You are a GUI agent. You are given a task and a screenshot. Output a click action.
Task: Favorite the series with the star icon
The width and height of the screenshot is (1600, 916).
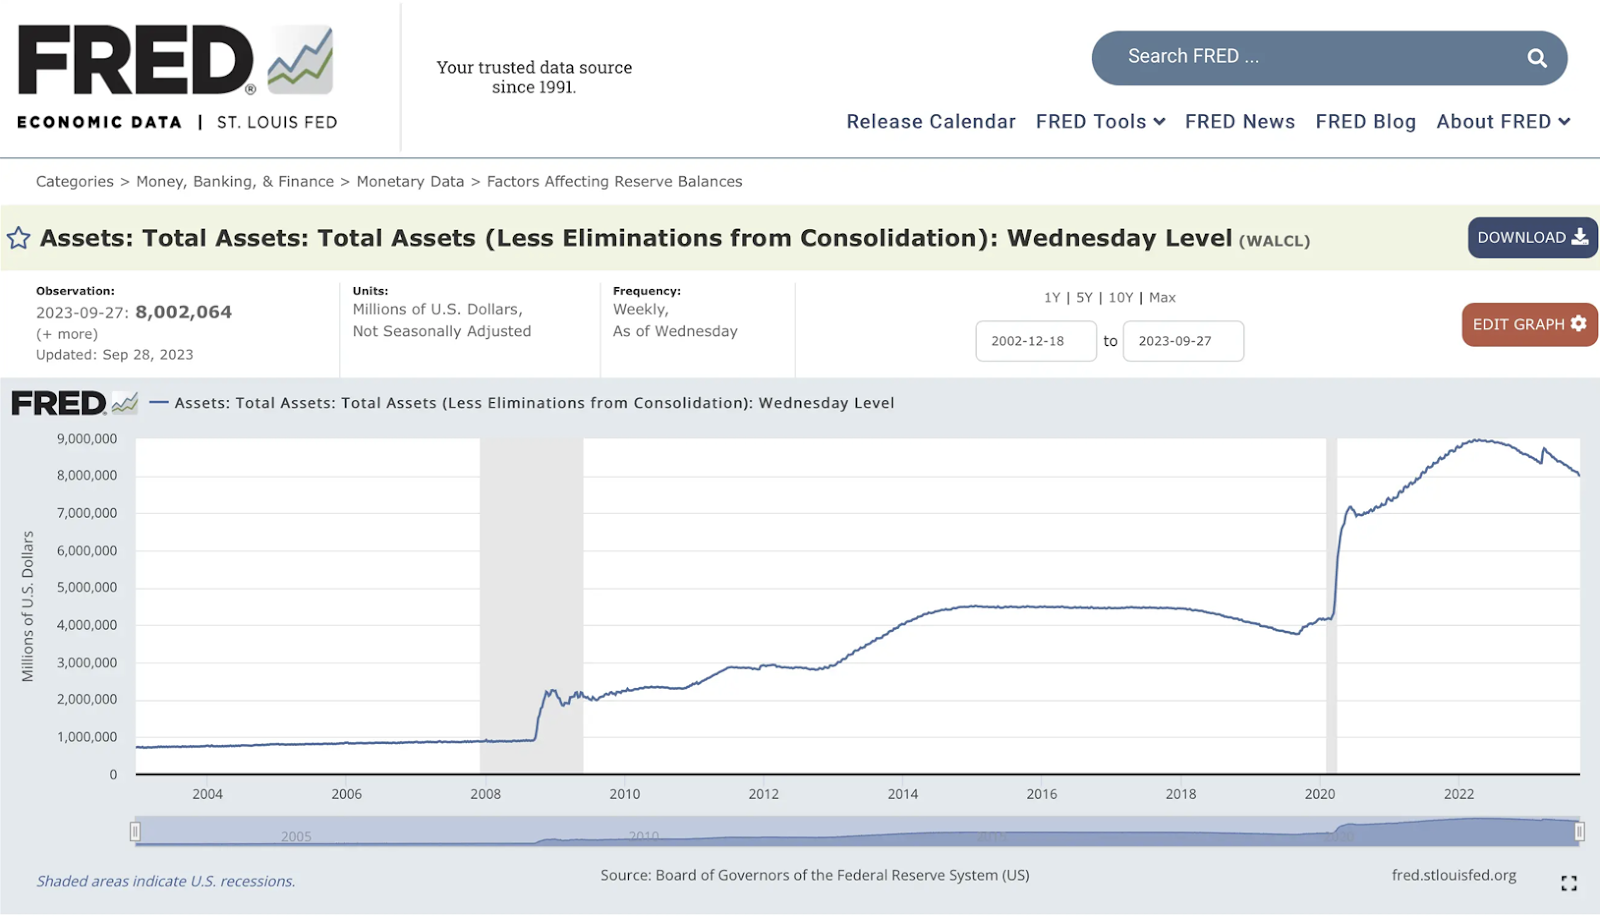(x=18, y=238)
